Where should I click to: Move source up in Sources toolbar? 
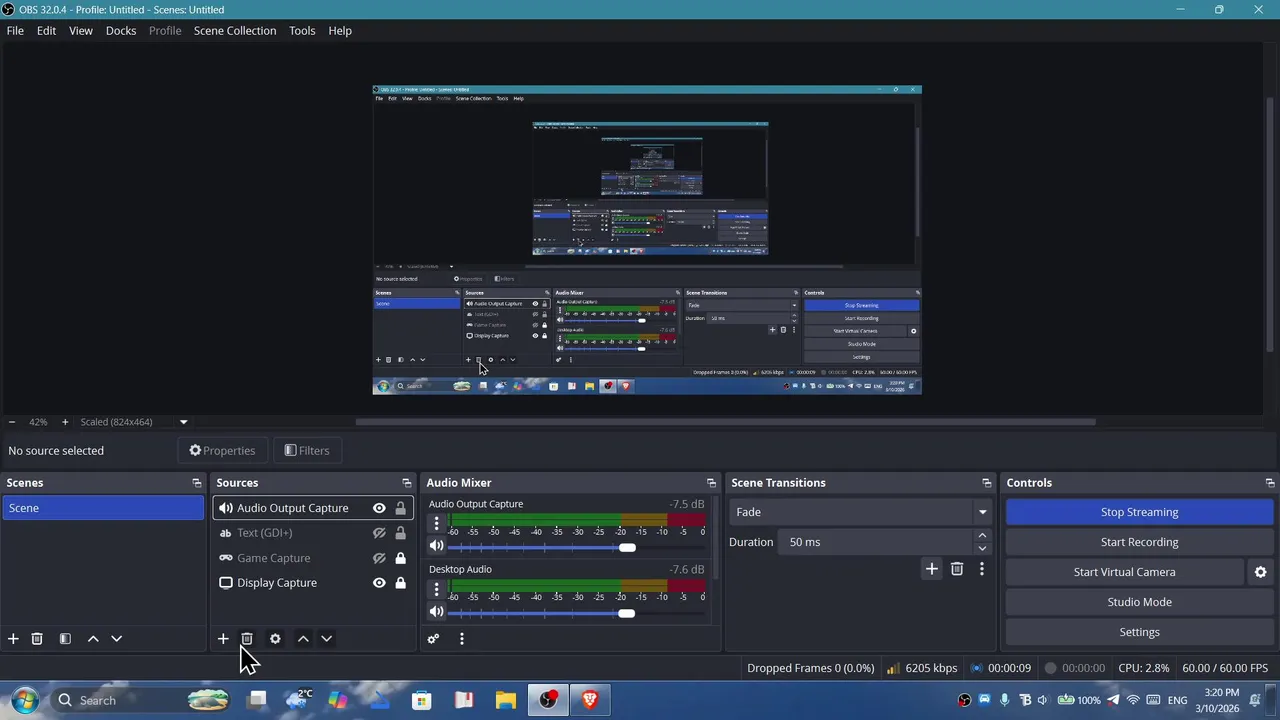(x=303, y=639)
